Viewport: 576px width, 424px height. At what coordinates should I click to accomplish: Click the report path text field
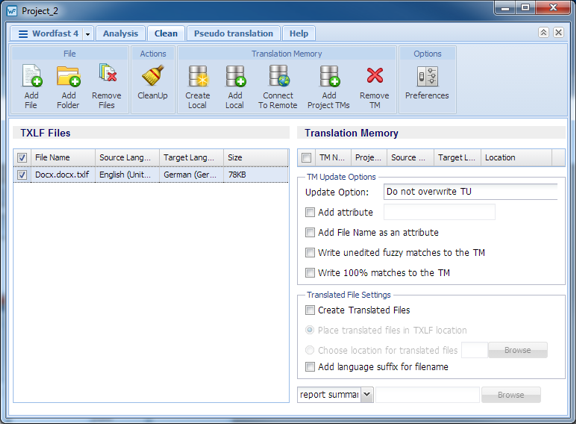(x=428, y=395)
